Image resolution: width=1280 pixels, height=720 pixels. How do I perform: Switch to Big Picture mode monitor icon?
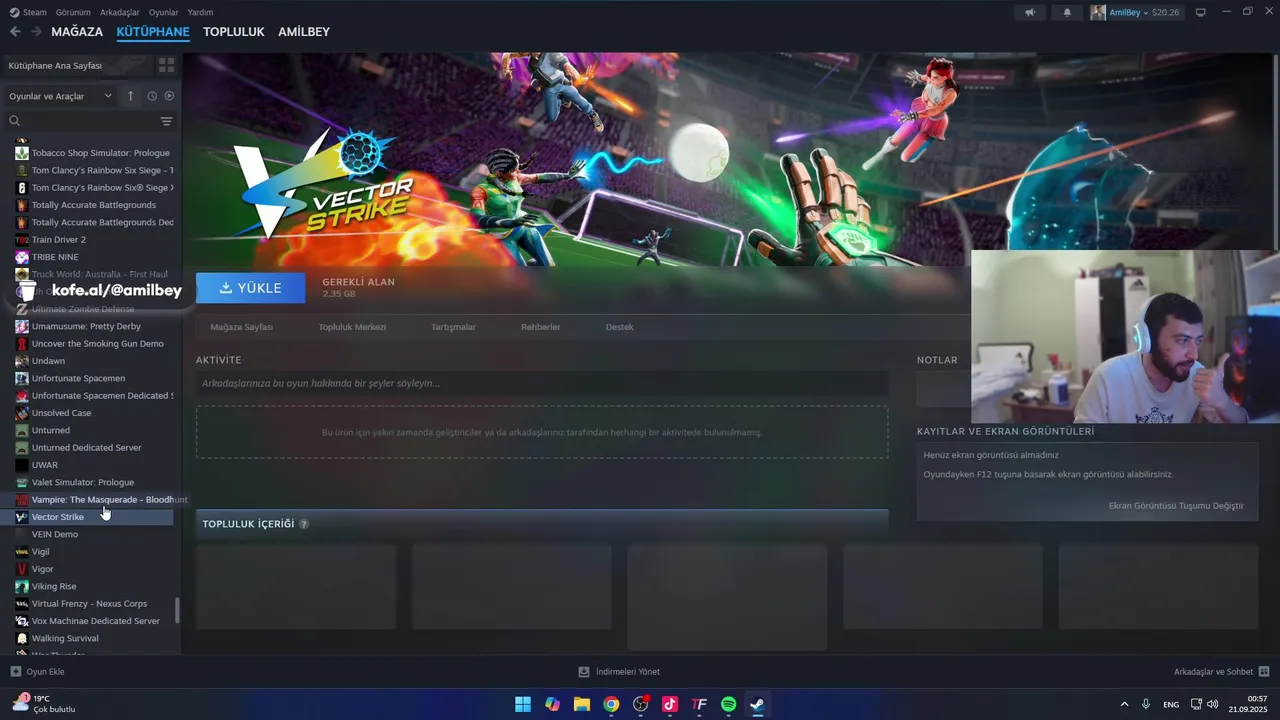1201,12
